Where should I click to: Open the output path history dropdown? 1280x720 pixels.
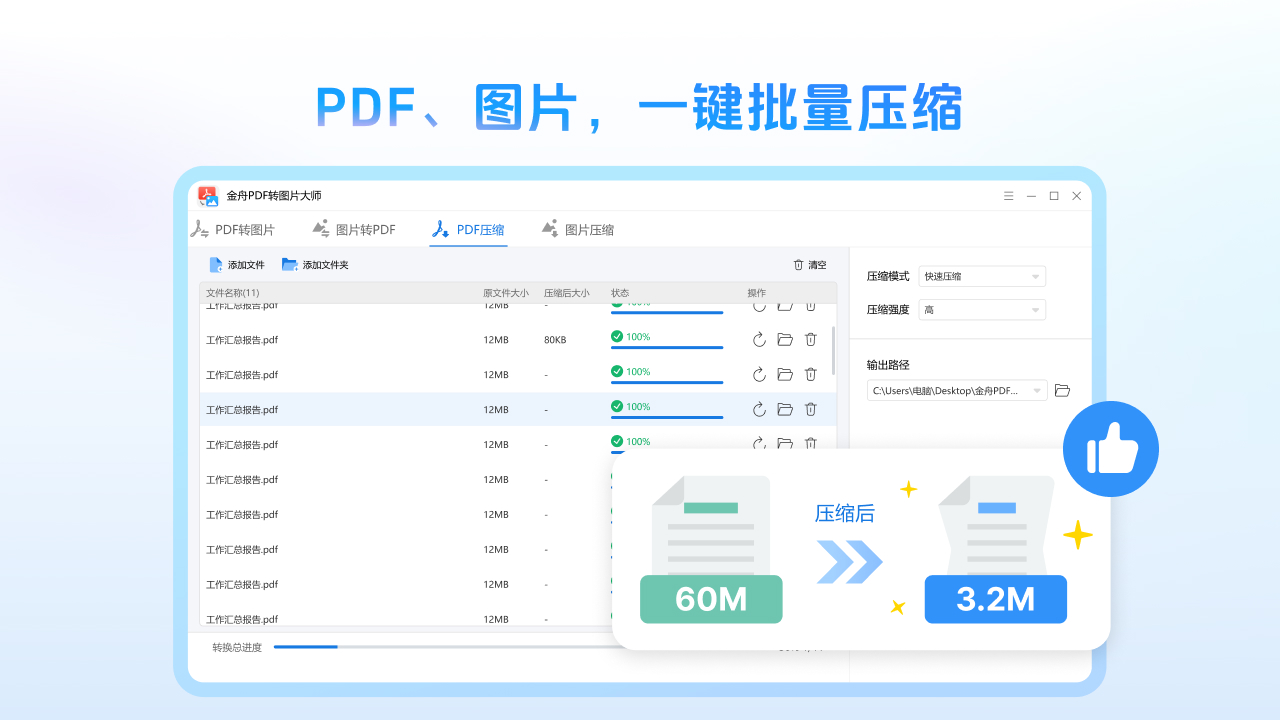(x=1036, y=390)
